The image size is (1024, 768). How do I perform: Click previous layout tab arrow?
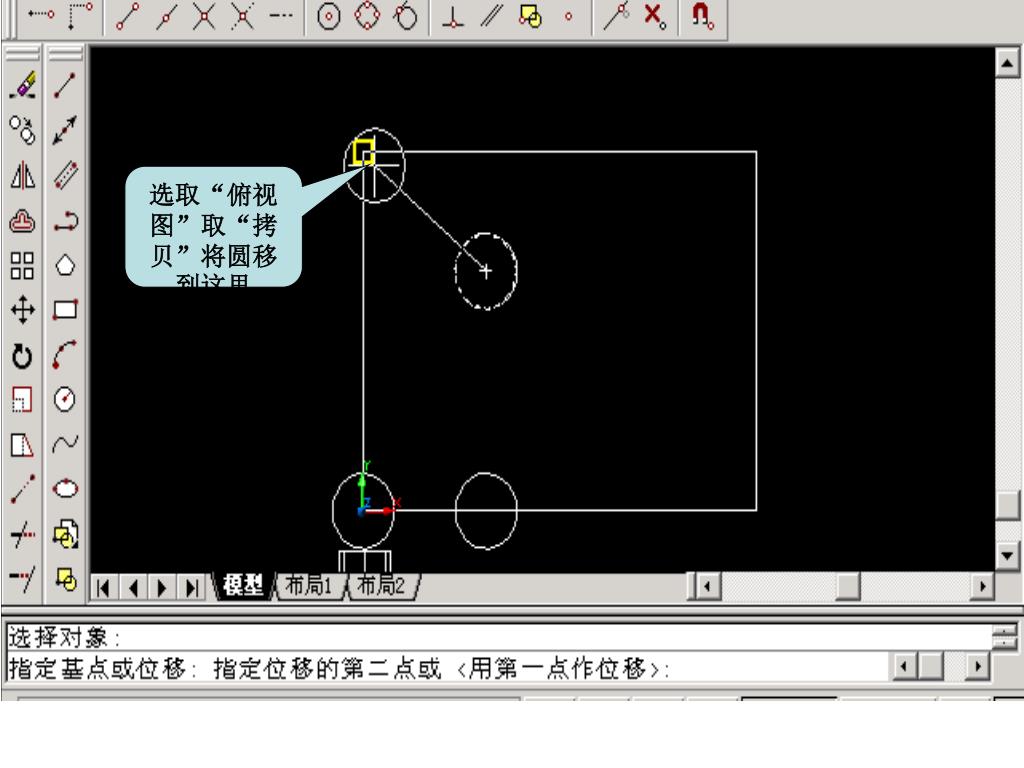pos(133,588)
